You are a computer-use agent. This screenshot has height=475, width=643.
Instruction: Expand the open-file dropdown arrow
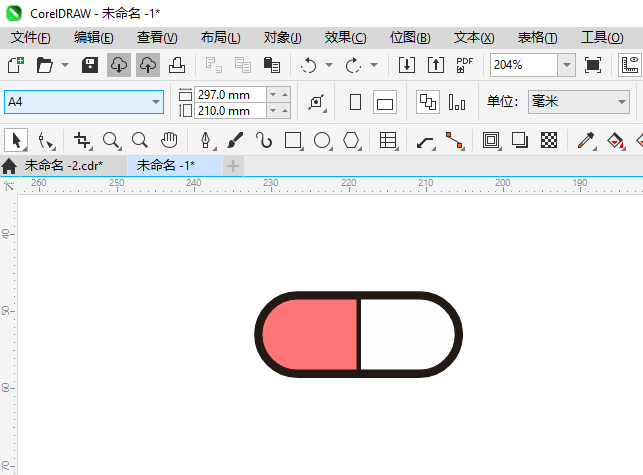coord(65,65)
